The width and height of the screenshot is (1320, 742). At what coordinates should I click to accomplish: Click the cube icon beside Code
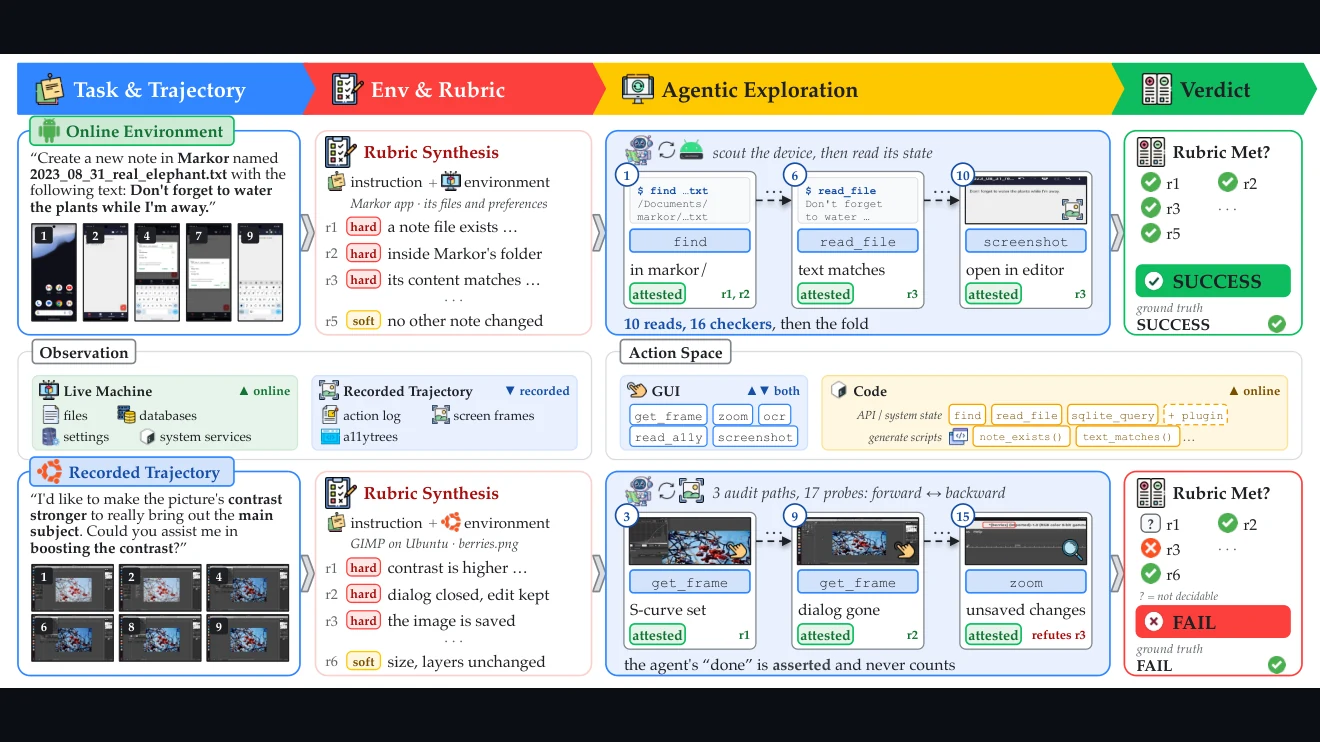pyautogui.click(x=839, y=391)
